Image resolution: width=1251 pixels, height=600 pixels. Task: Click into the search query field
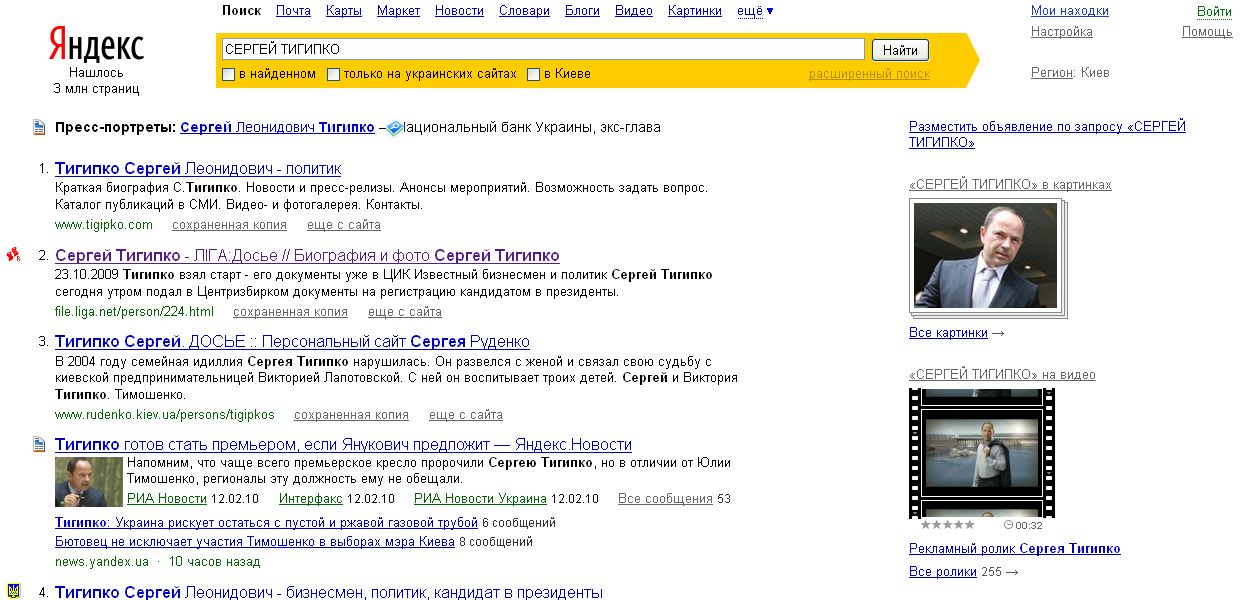click(x=541, y=49)
